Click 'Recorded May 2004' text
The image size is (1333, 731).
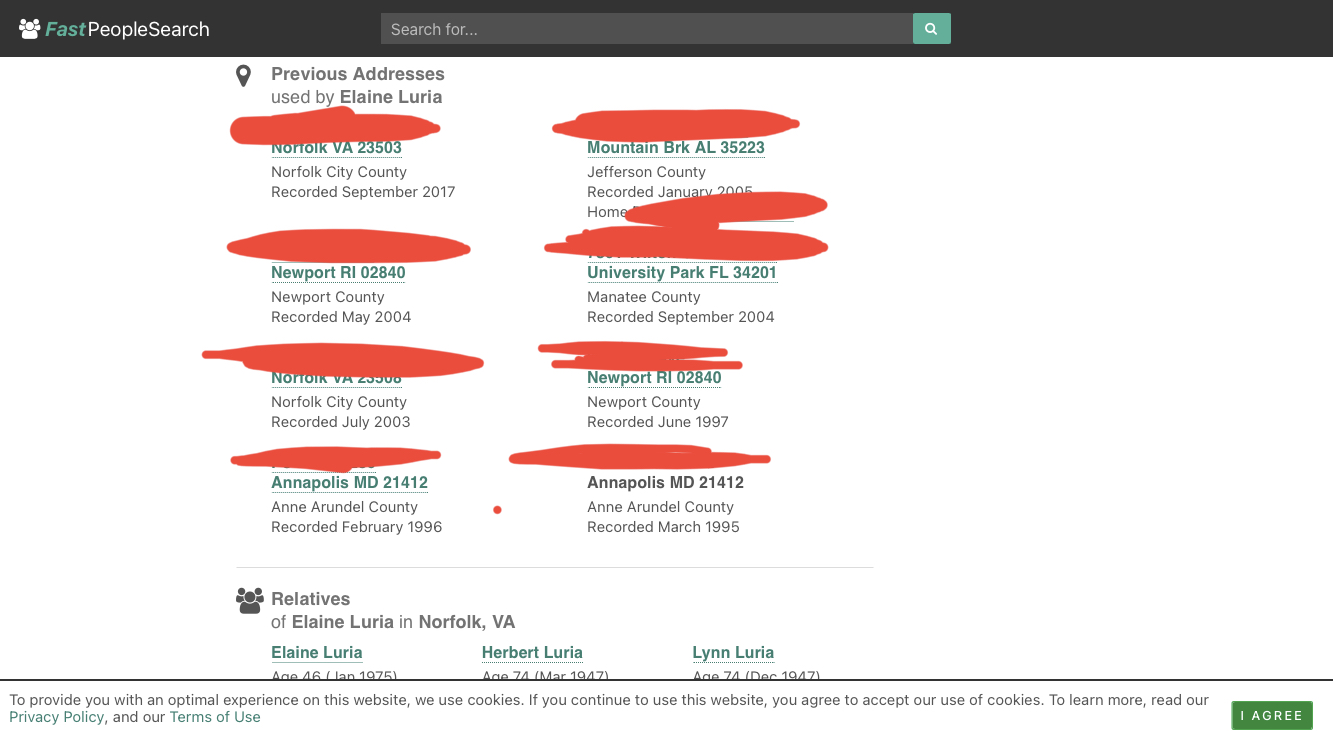[x=341, y=317]
